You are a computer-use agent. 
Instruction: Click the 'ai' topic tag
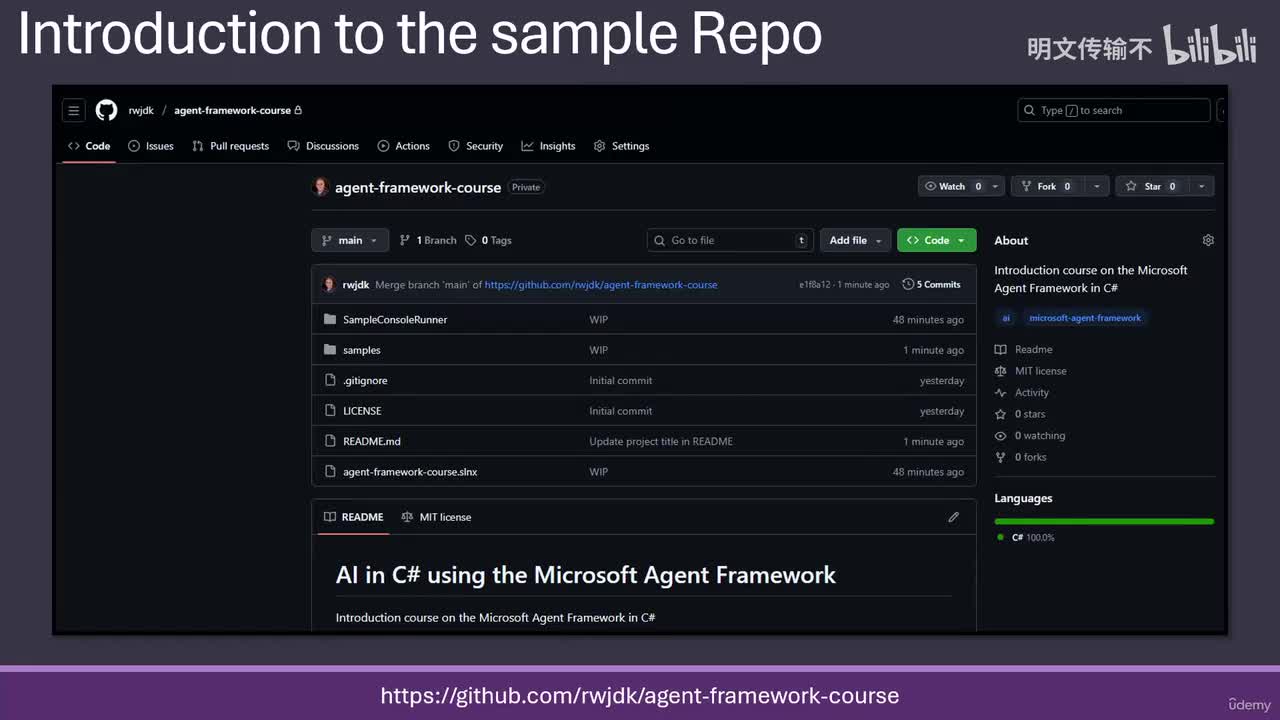(1006, 318)
